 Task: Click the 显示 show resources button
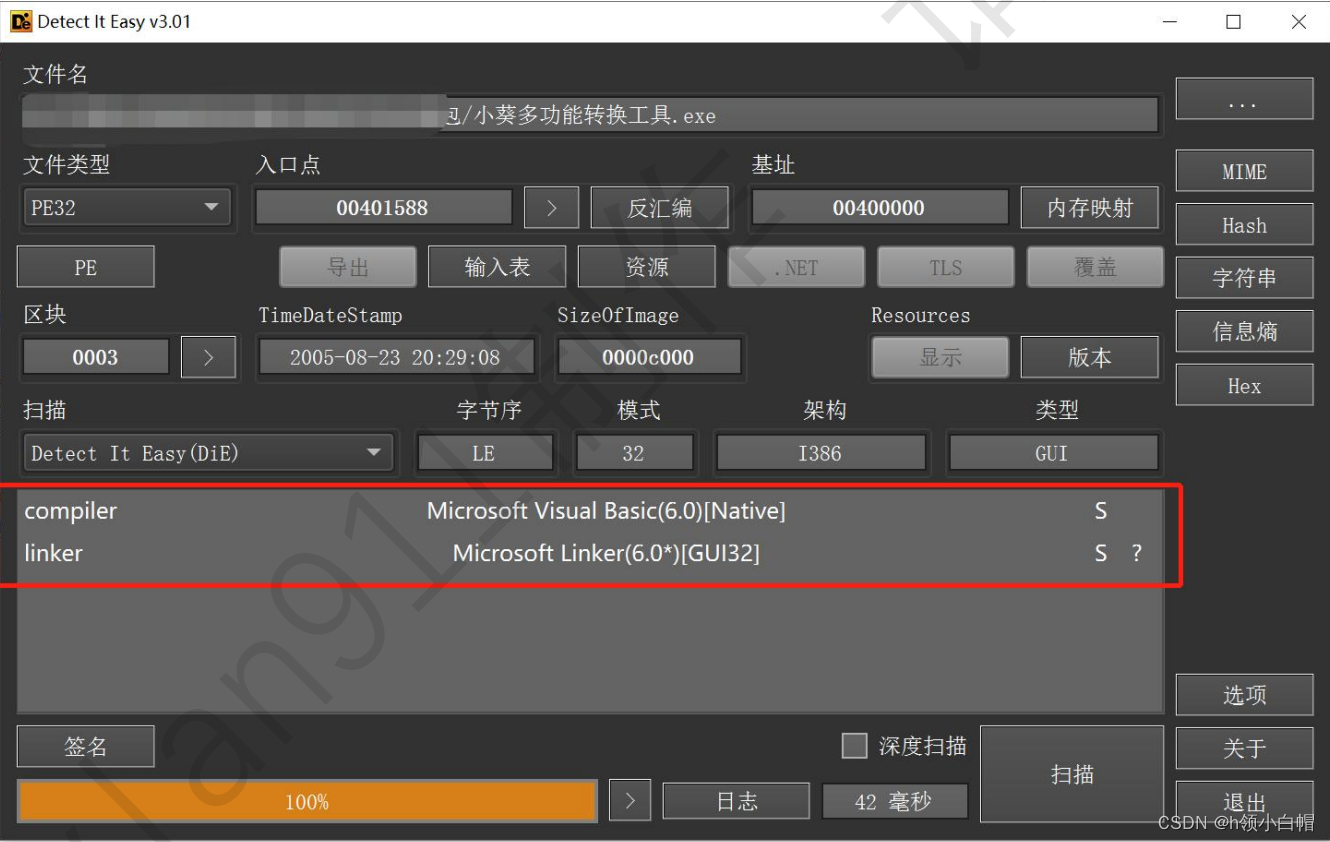(x=940, y=357)
